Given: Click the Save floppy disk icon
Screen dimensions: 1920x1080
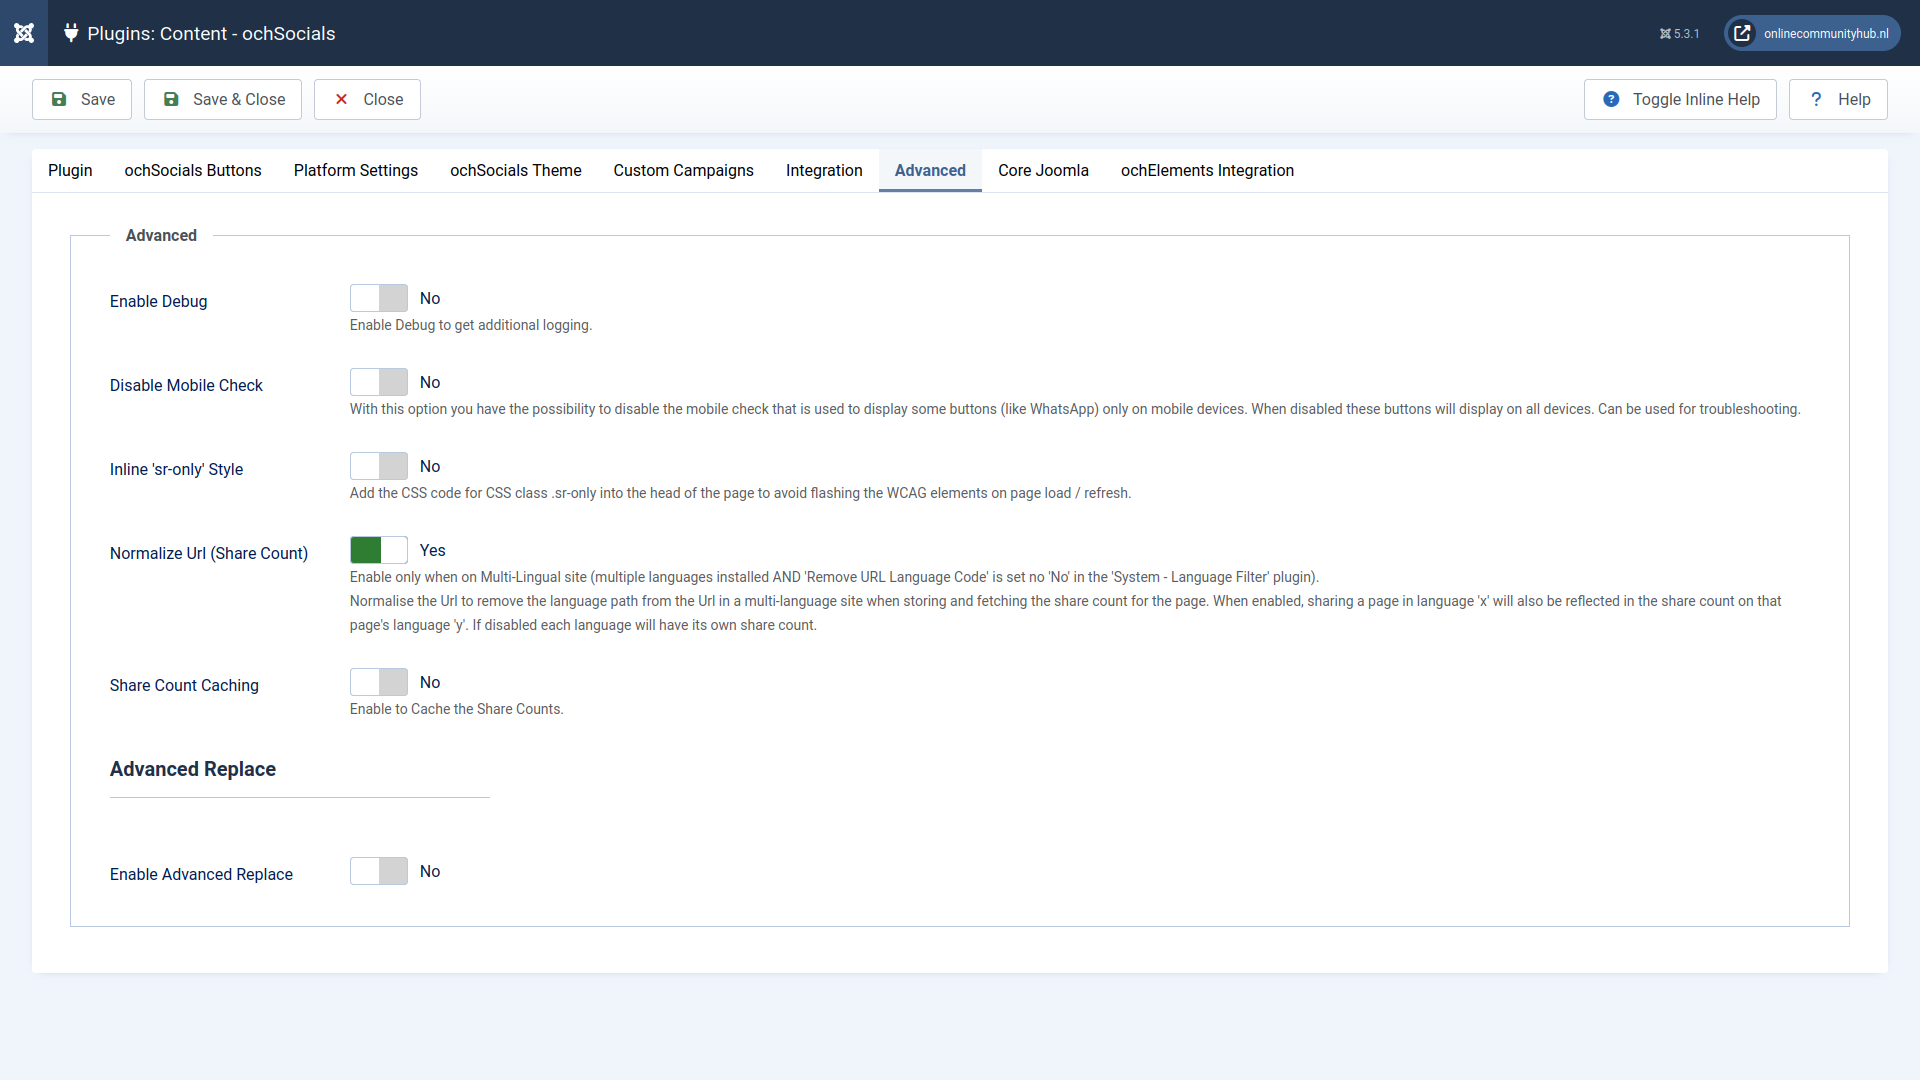Looking at the screenshot, I should 59,99.
